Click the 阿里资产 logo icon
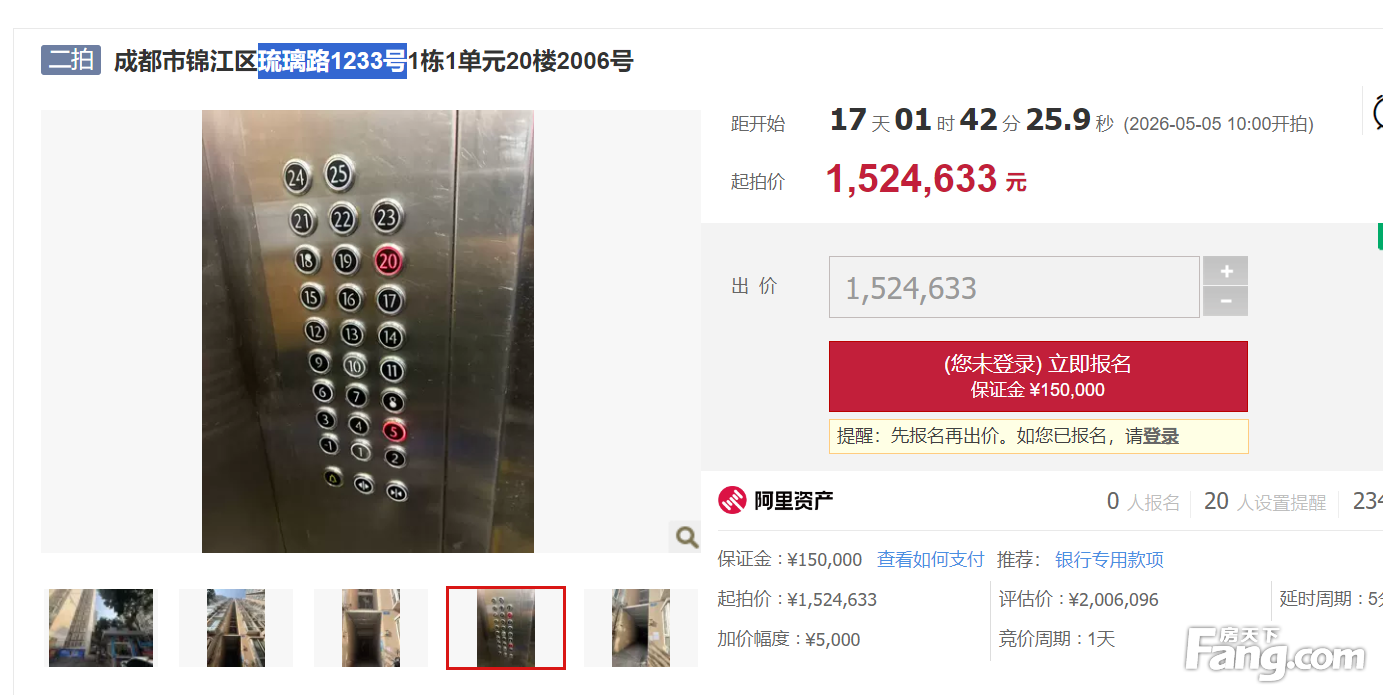1383x695 pixels. pos(732,500)
